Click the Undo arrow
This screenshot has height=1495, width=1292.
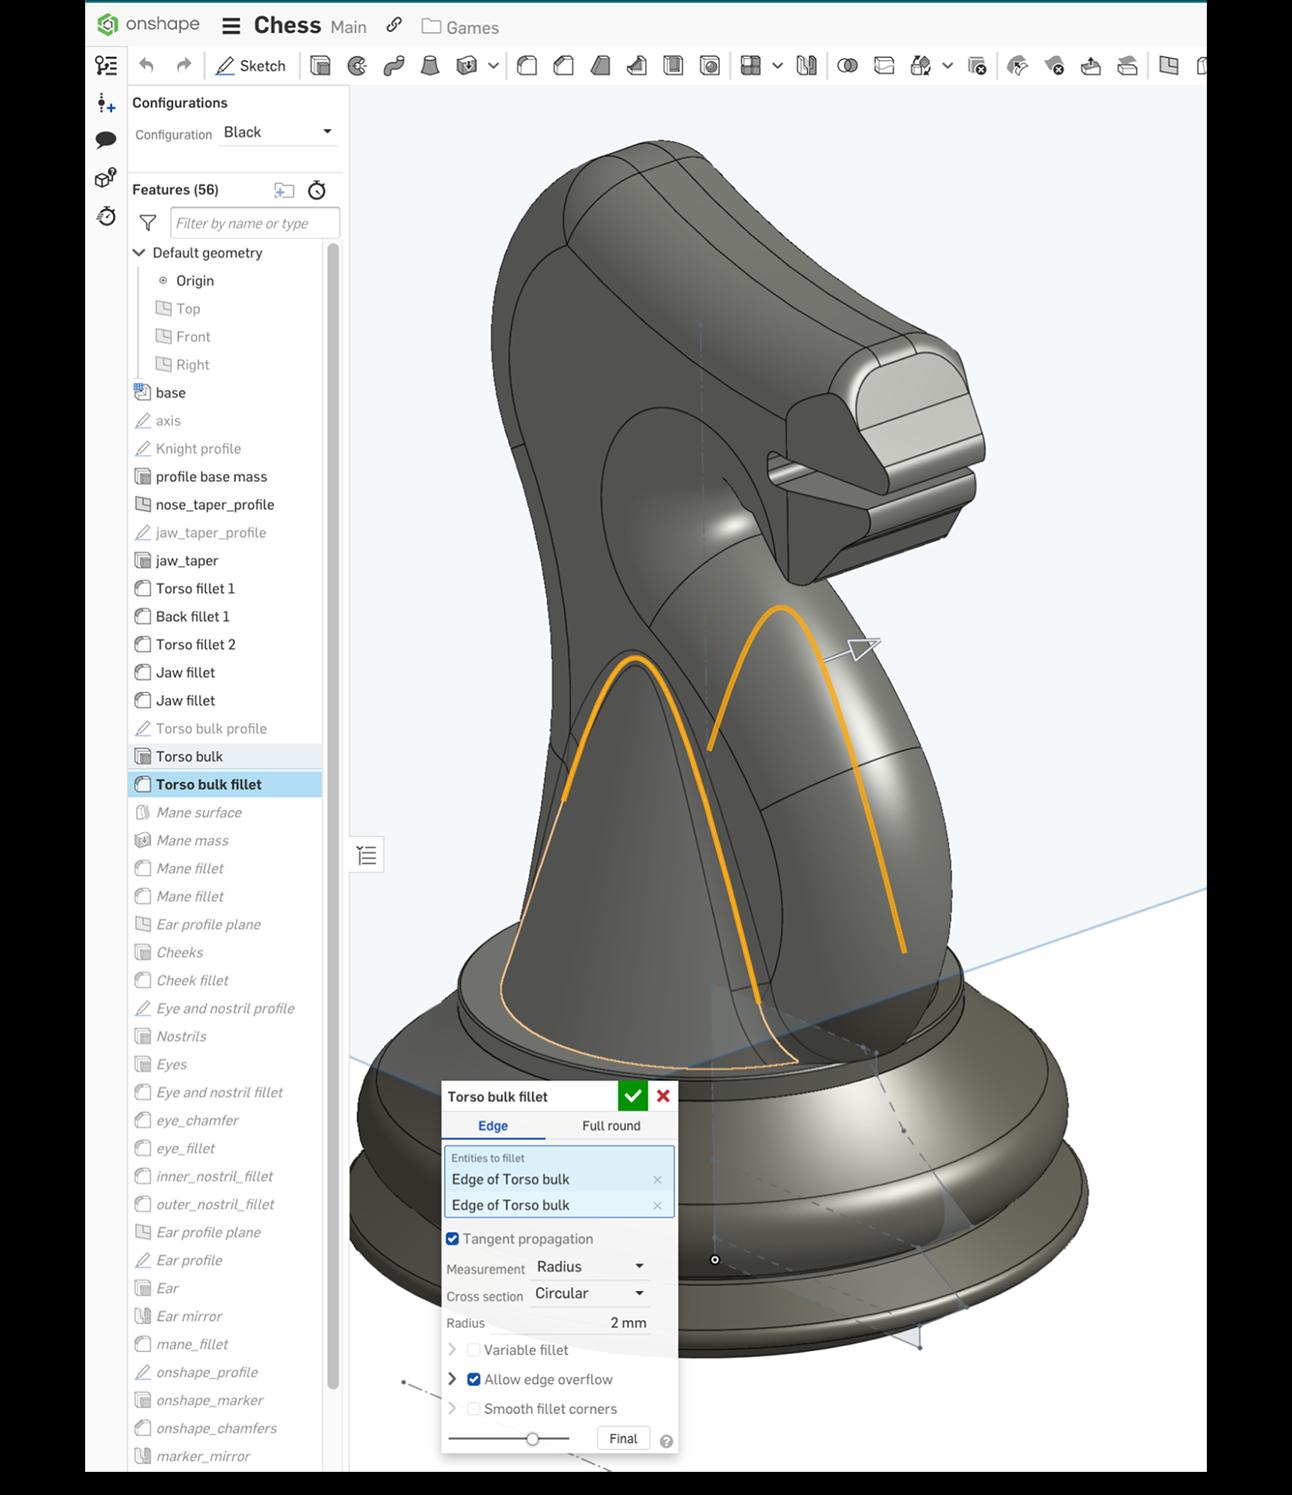click(147, 66)
